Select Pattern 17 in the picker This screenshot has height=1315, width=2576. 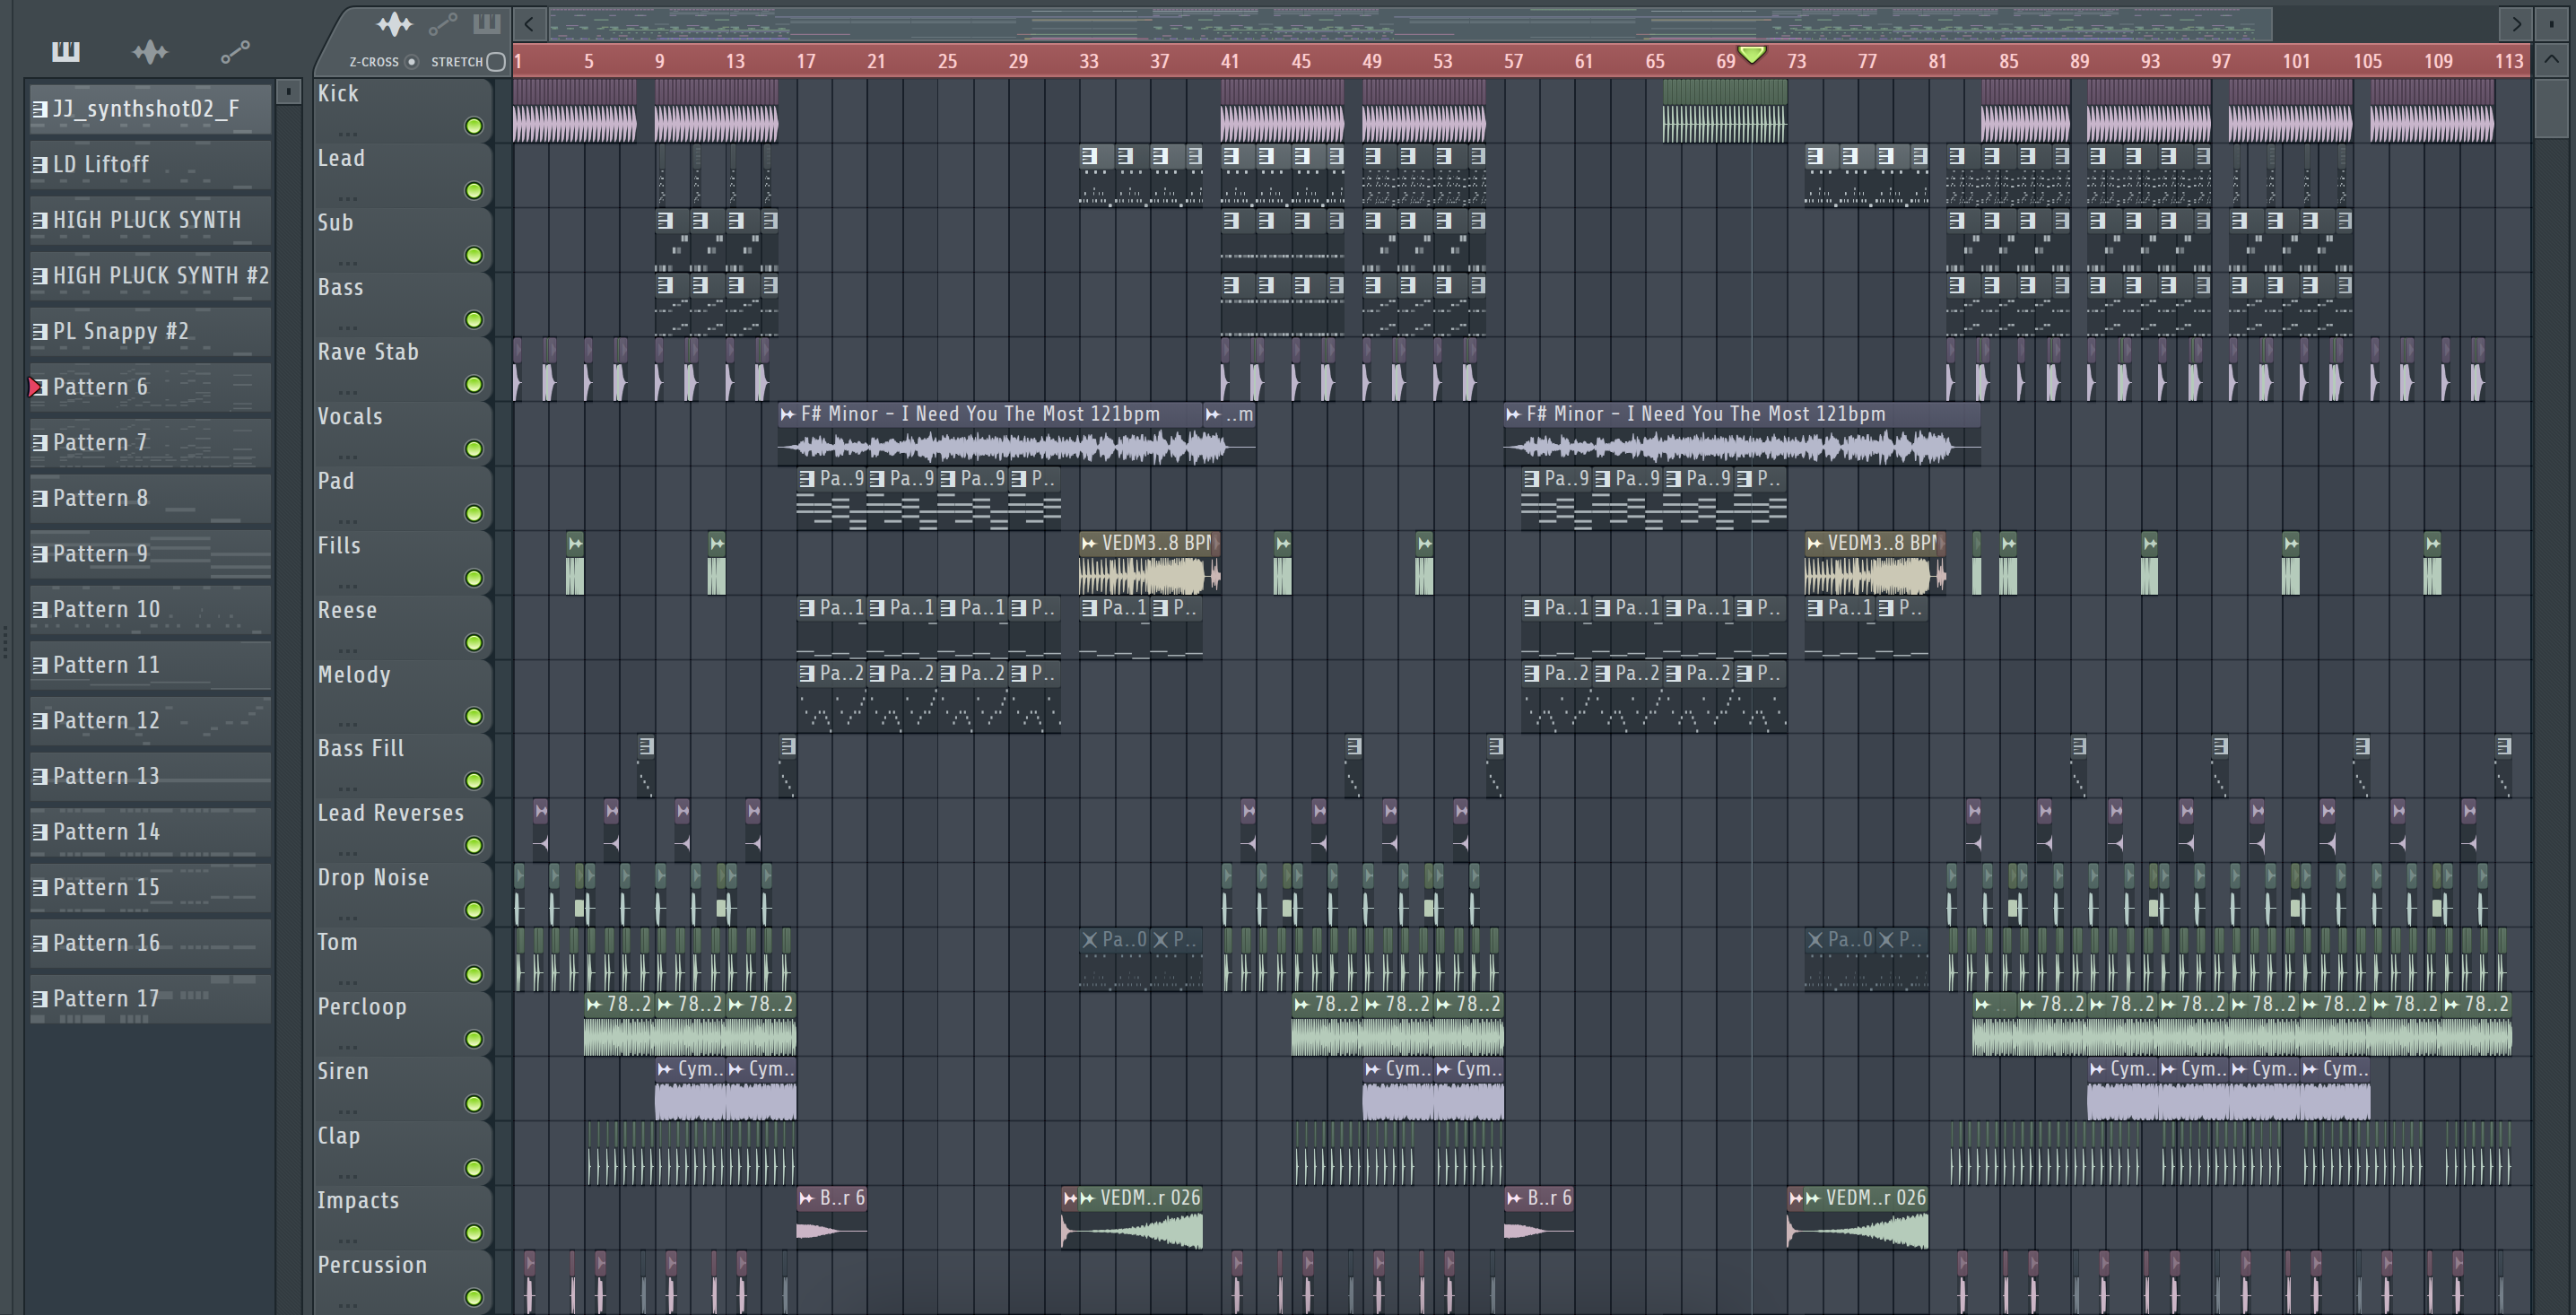[150, 999]
